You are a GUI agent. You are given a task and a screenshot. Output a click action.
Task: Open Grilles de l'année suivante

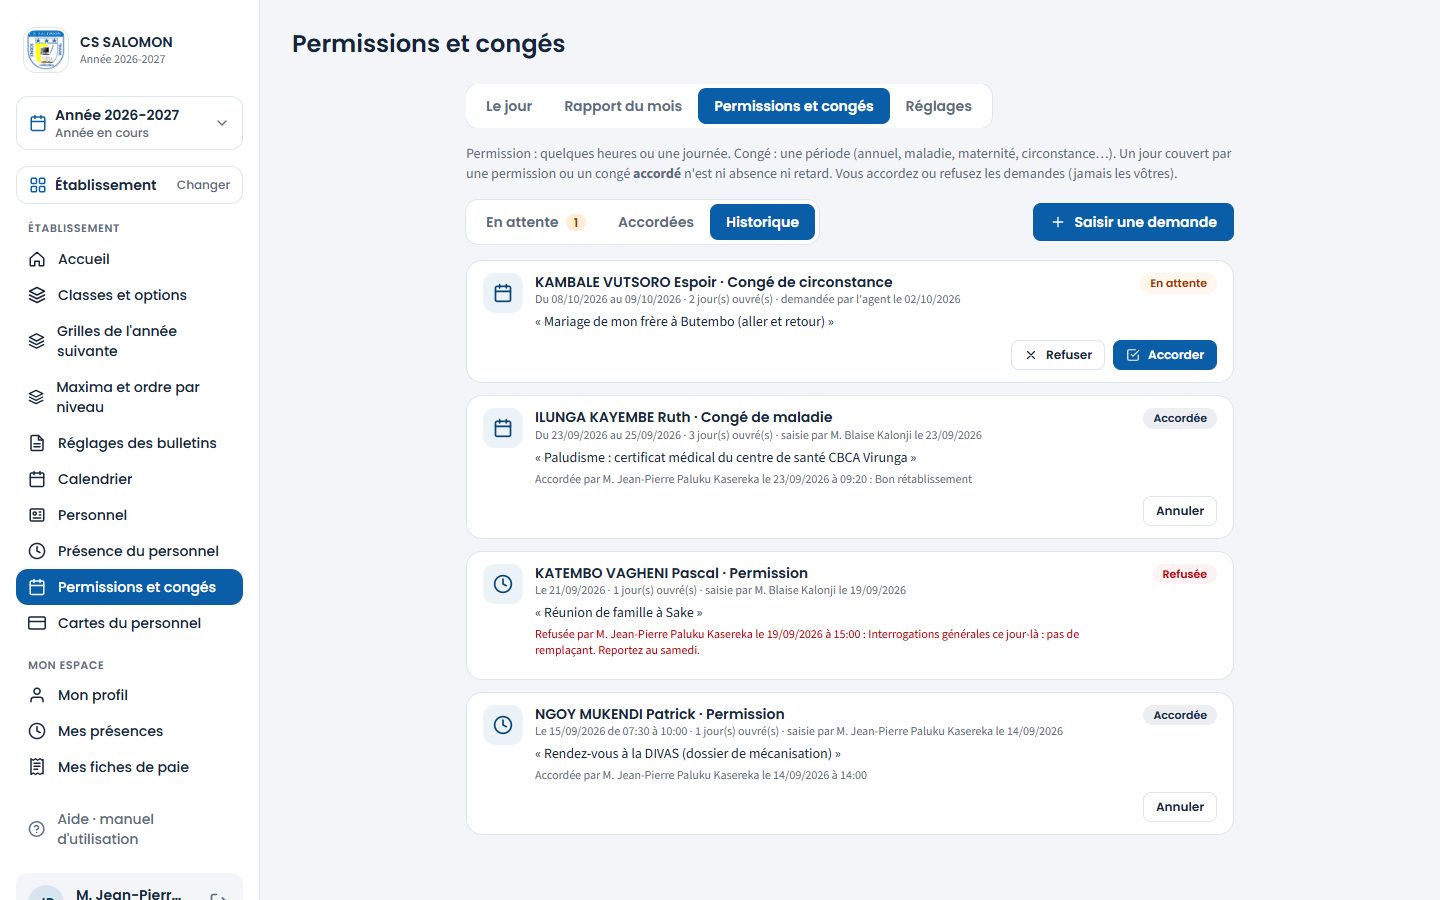[129, 341]
